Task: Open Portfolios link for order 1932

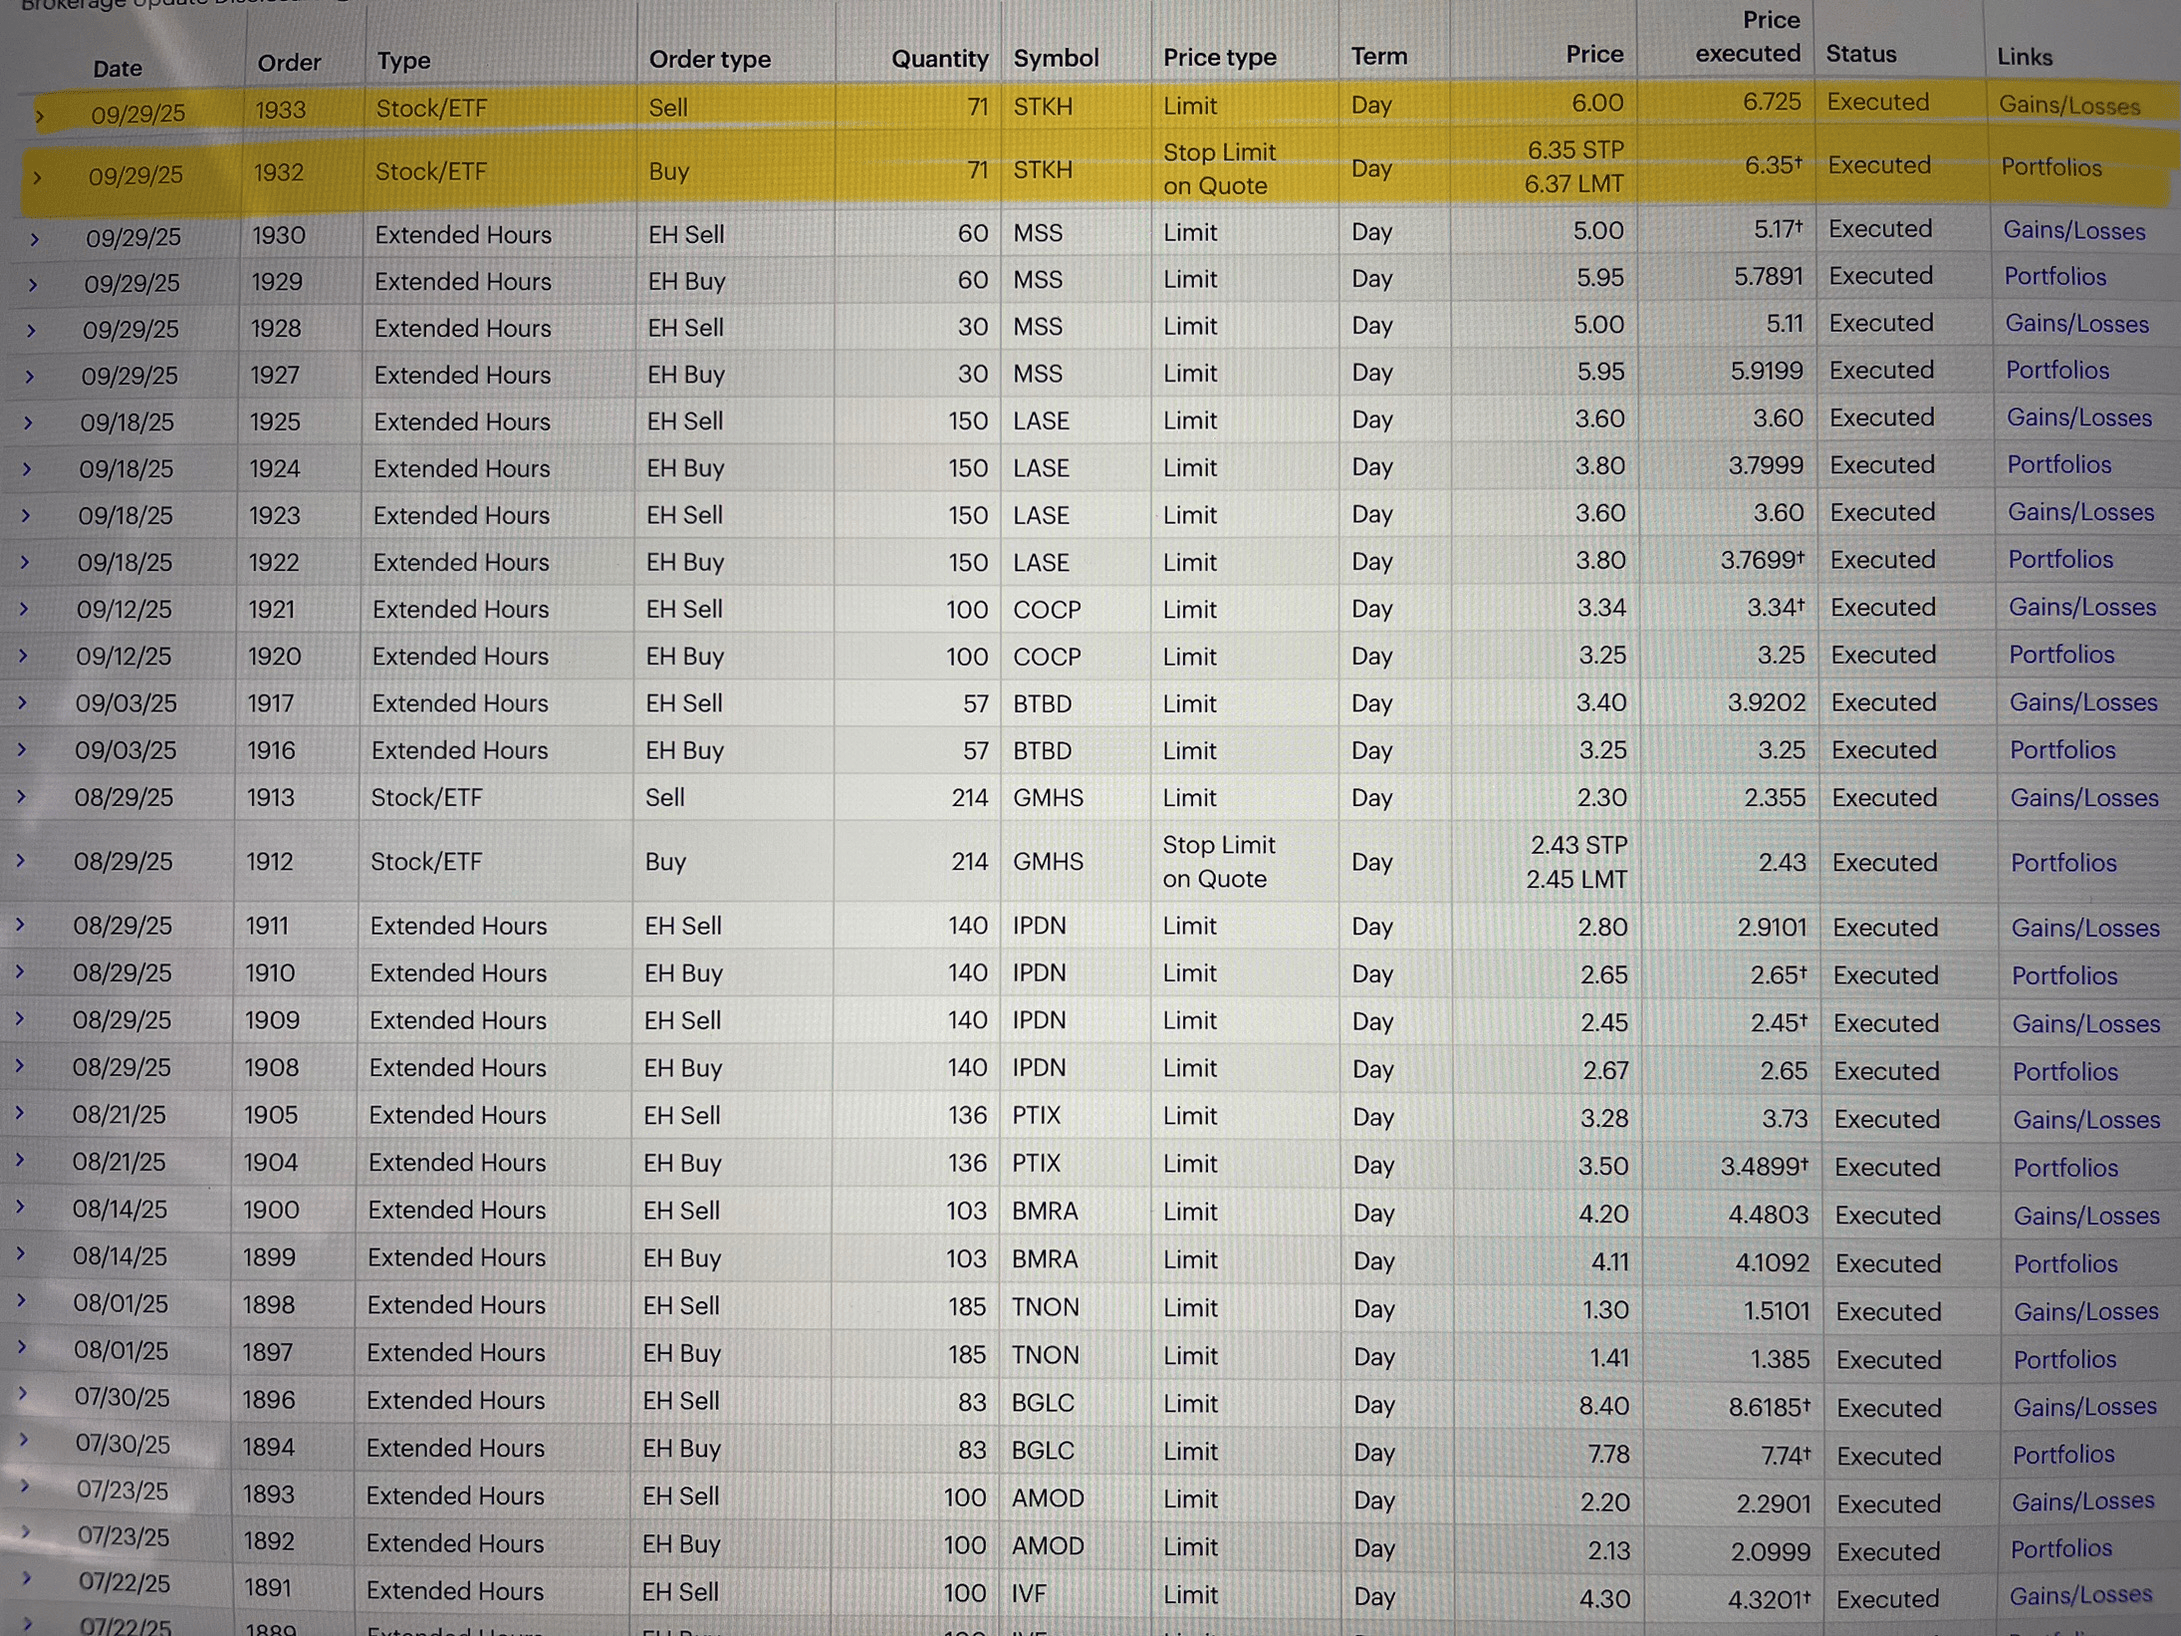Action: pos(2051,168)
